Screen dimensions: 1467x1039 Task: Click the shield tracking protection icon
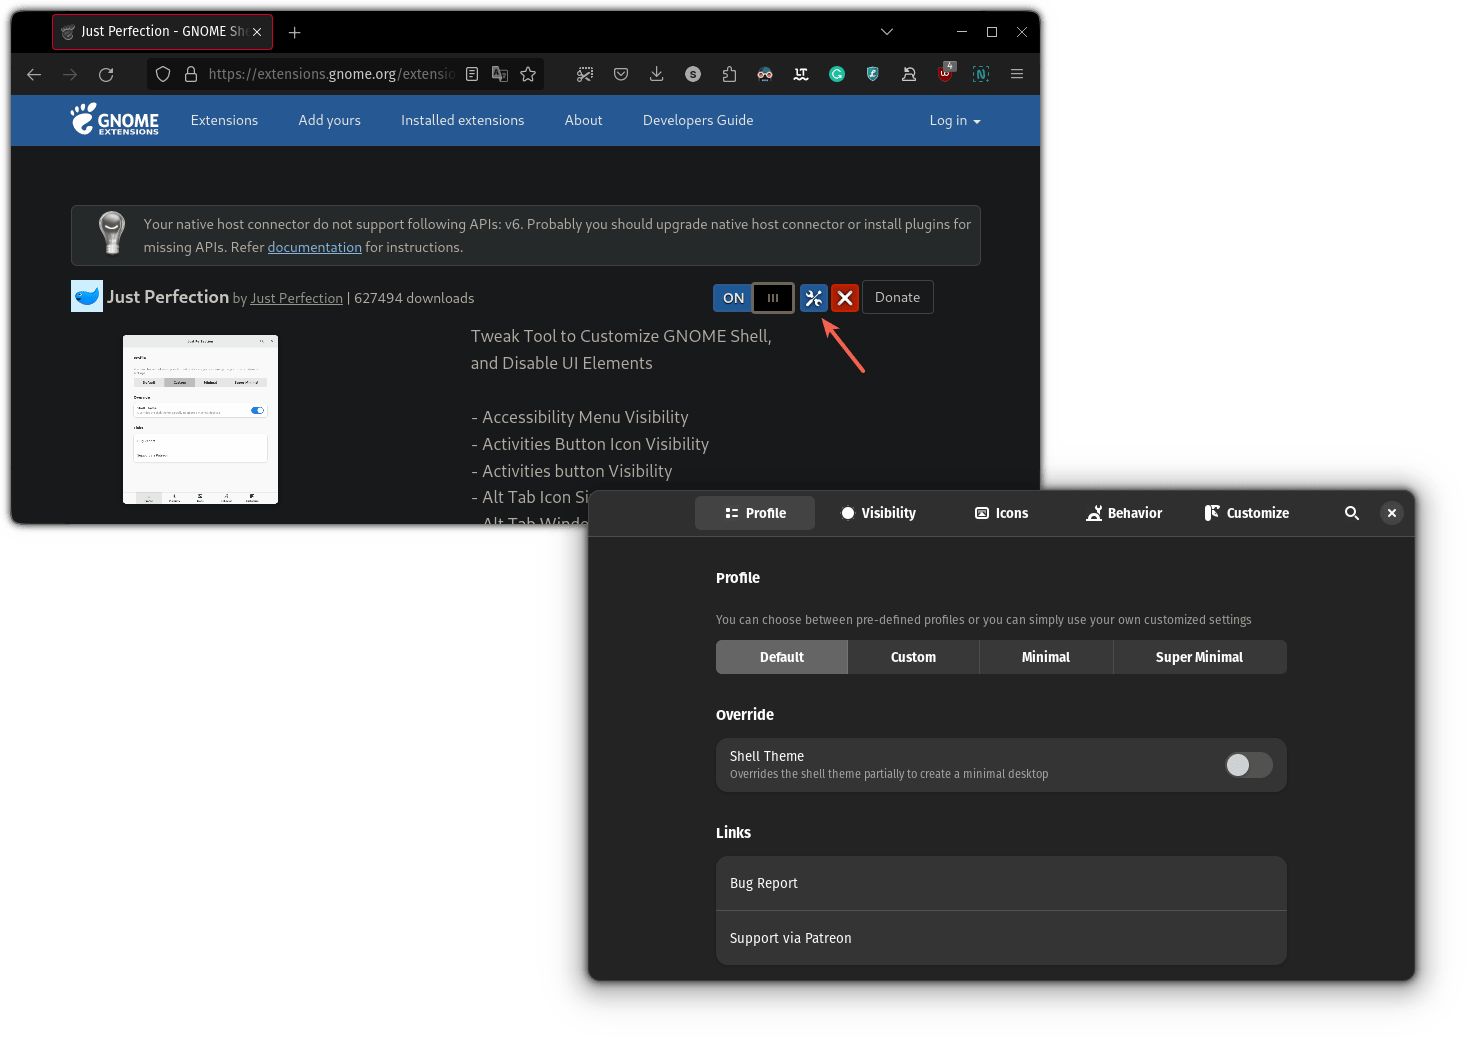pos(163,74)
